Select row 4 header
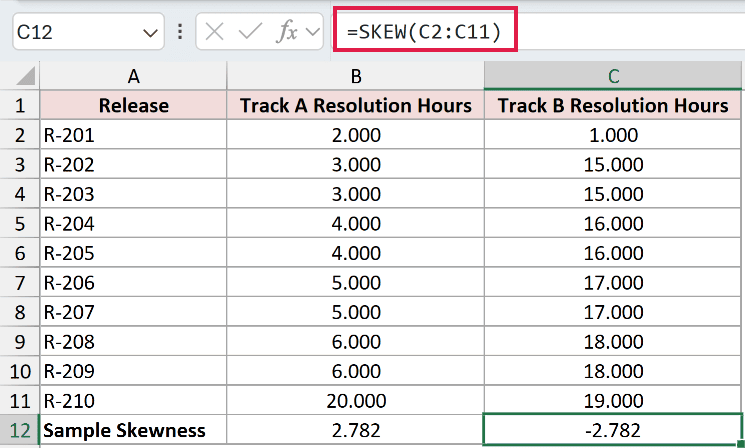 (x=19, y=194)
